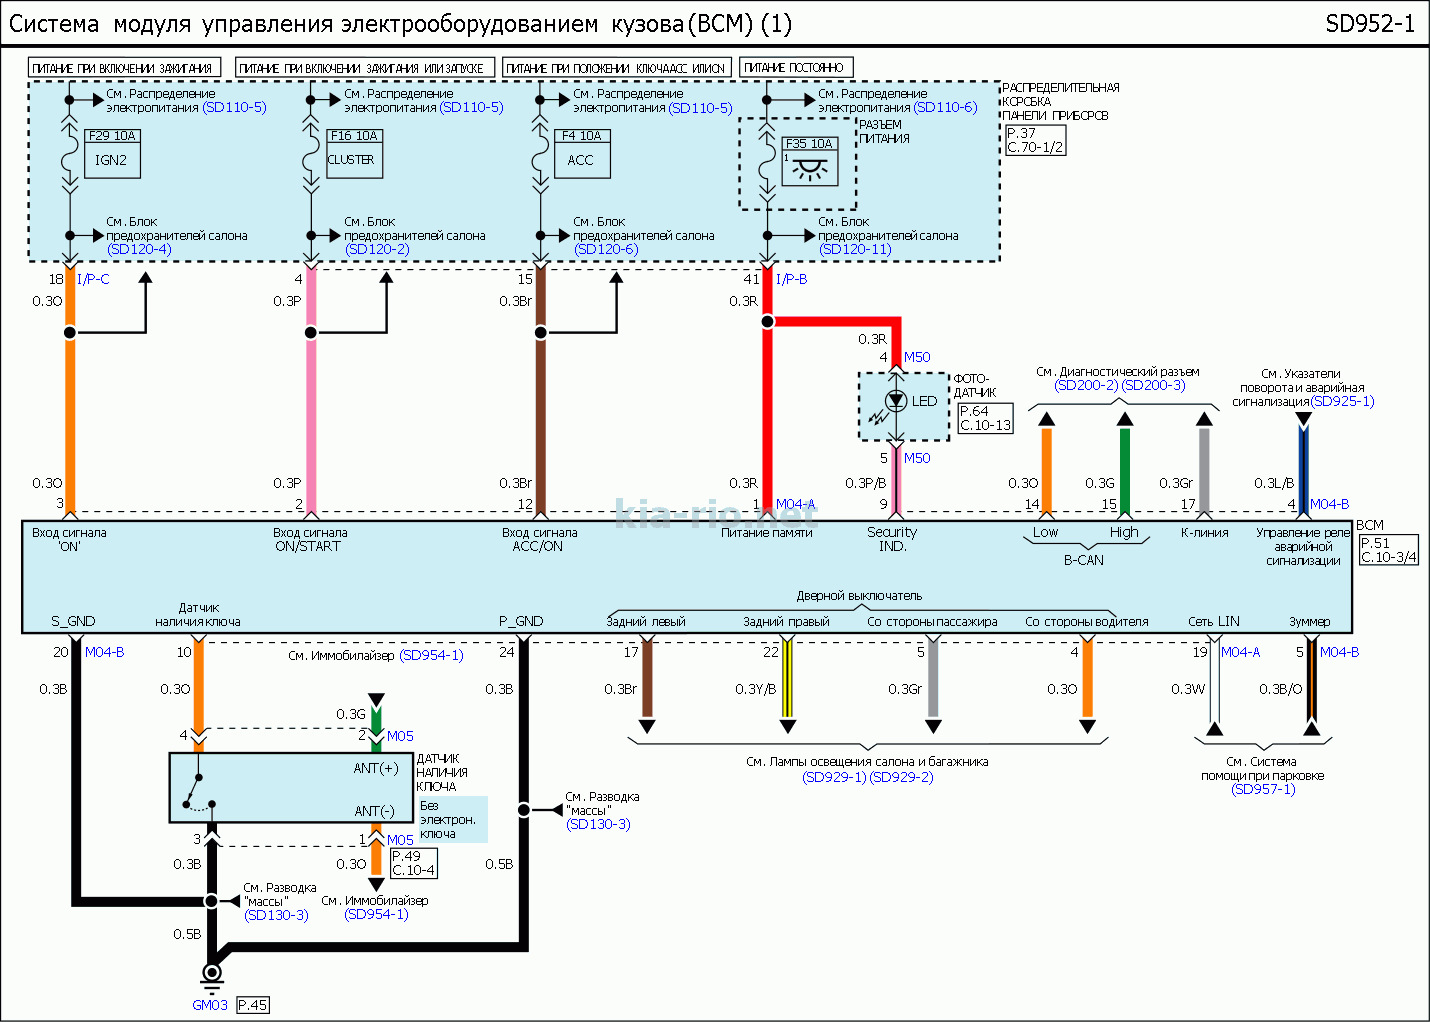
Task: Select the I/P-B connector label
Action: 791,279
